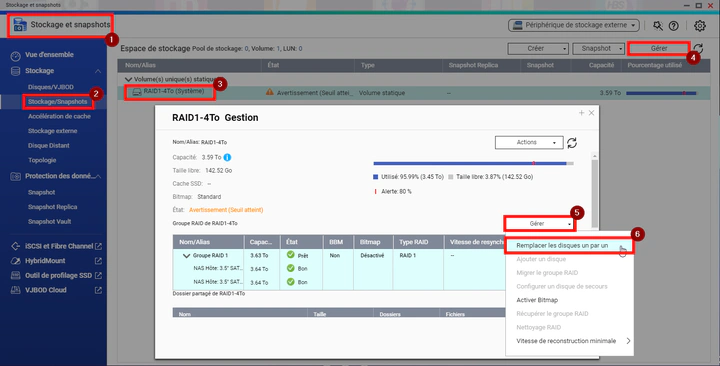Open the settings gear icon
The image size is (720, 366).
tap(699, 26)
